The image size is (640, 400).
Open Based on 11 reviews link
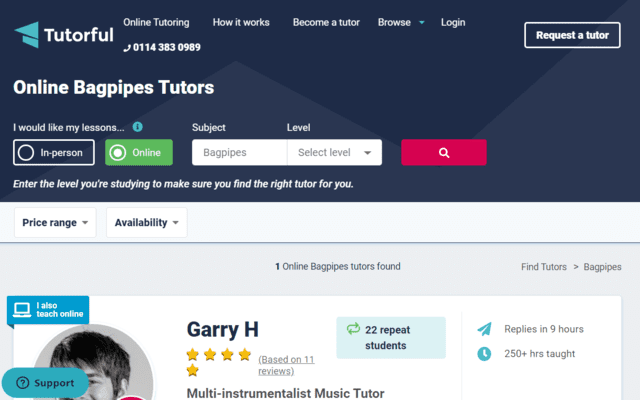pyautogui.click(x=286, y=365)
